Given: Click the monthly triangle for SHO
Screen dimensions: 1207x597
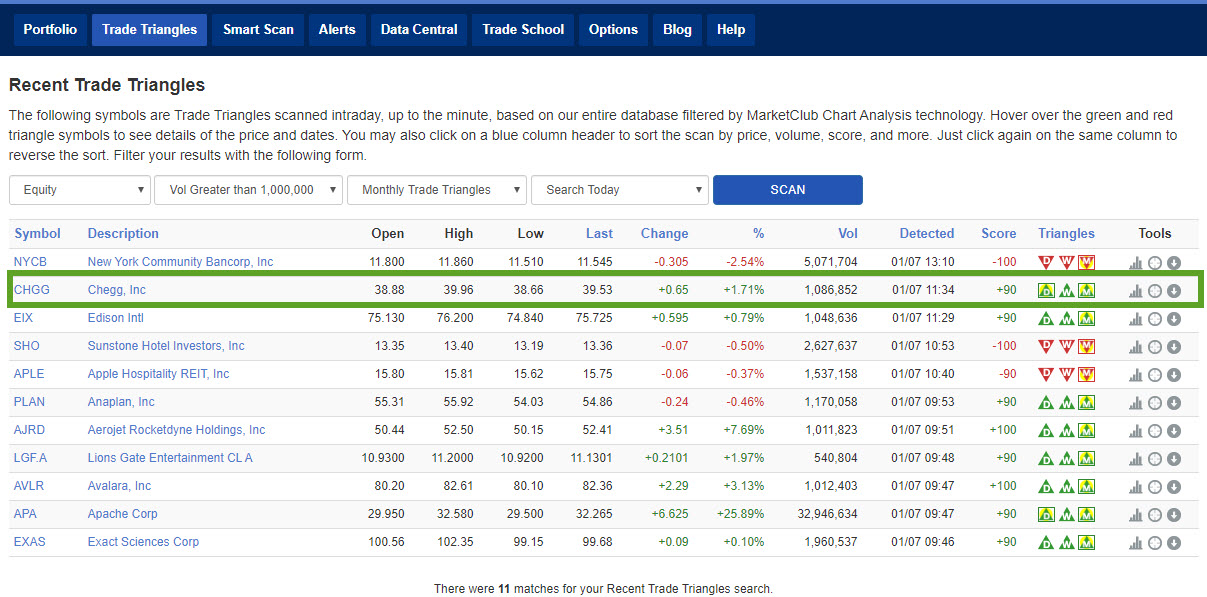Looking at the screenshot, I should (x=1086, y=346).
